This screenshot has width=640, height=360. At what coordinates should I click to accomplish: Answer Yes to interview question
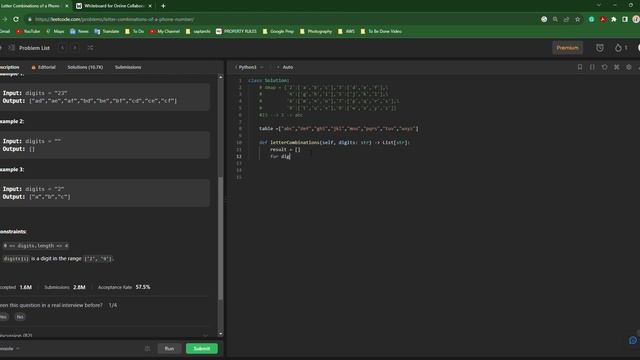pos(4,317)
